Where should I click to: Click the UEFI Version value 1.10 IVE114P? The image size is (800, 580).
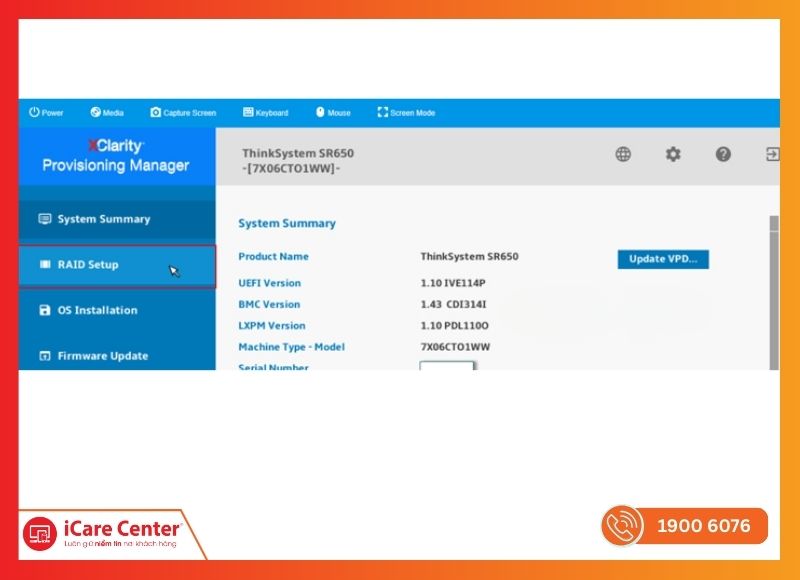coord(453,283)
